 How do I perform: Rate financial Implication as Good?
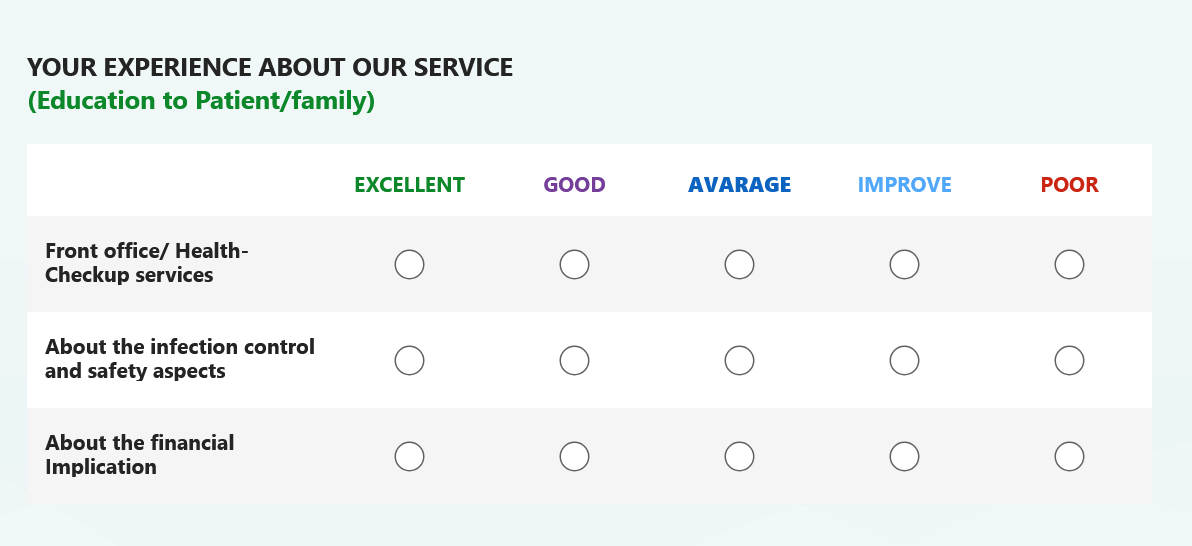click(x=574, y=456)
